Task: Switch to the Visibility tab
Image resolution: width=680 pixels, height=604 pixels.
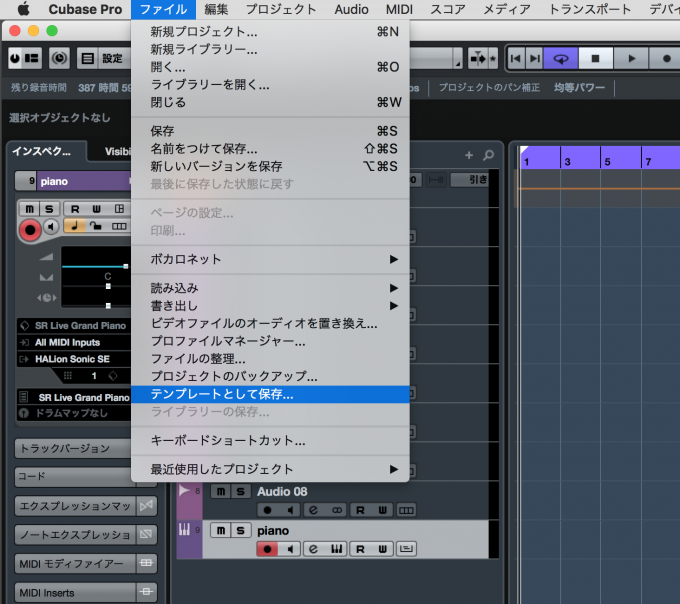Action: (117, 151)
